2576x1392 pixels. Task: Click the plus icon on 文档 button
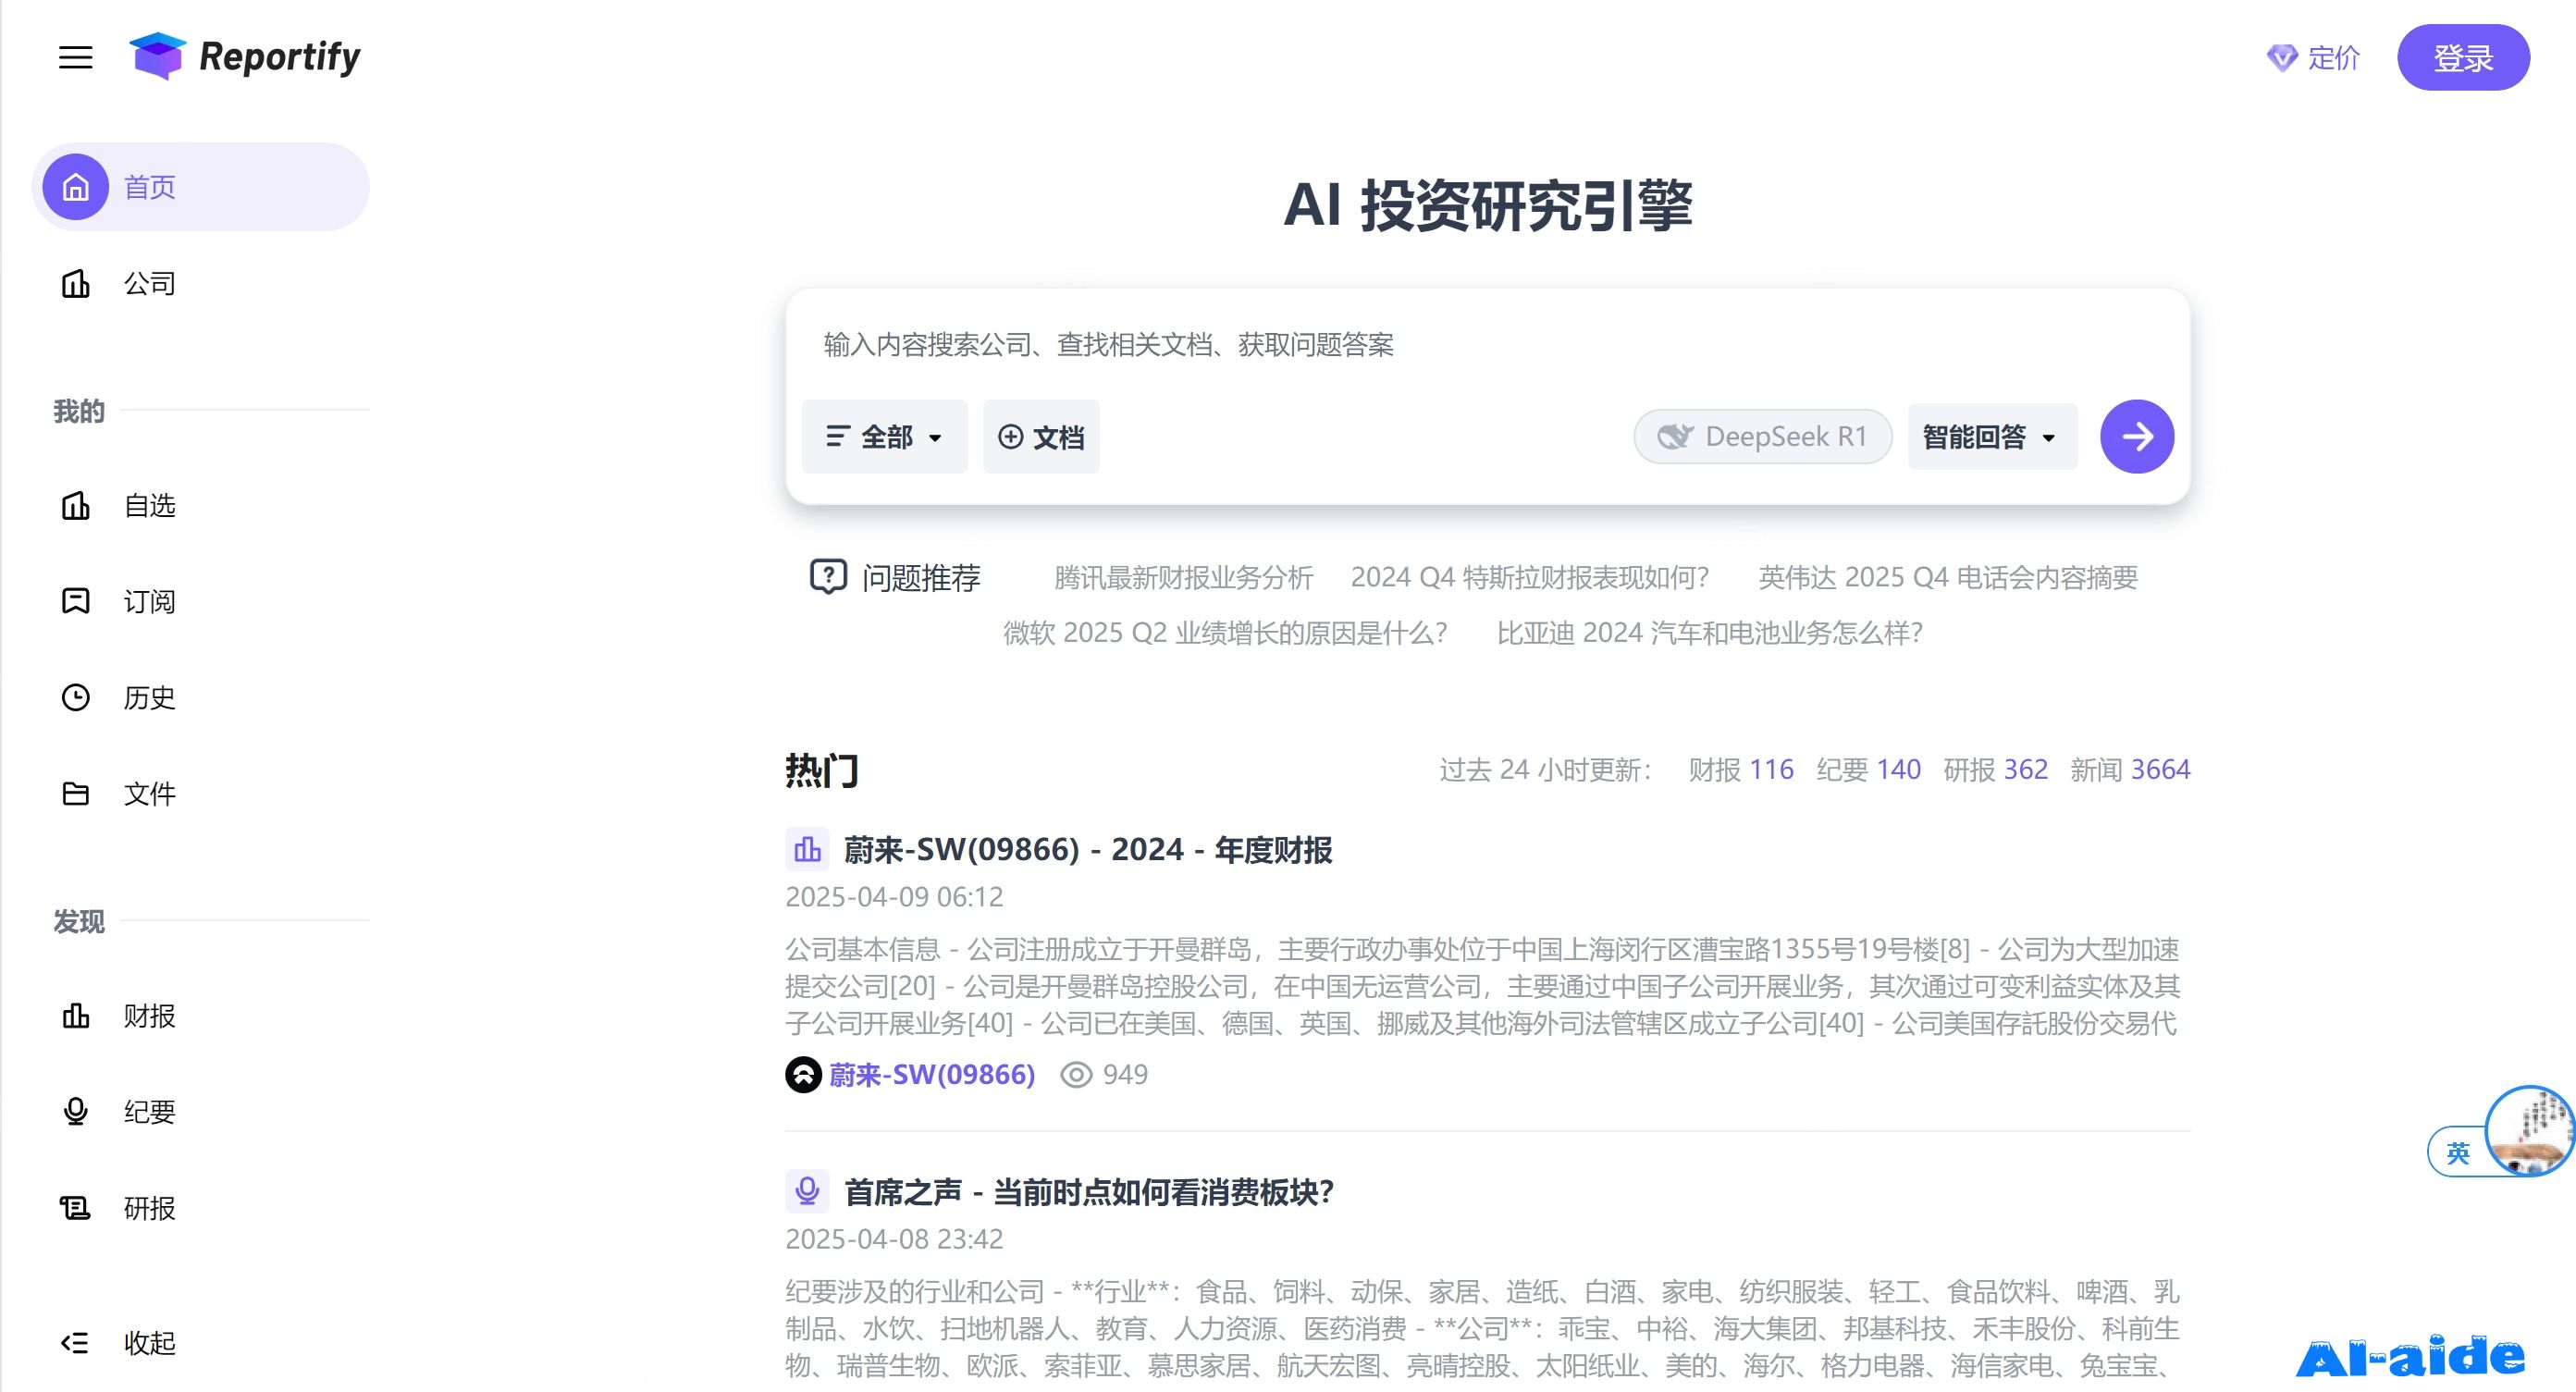[x=1011, y=437]
